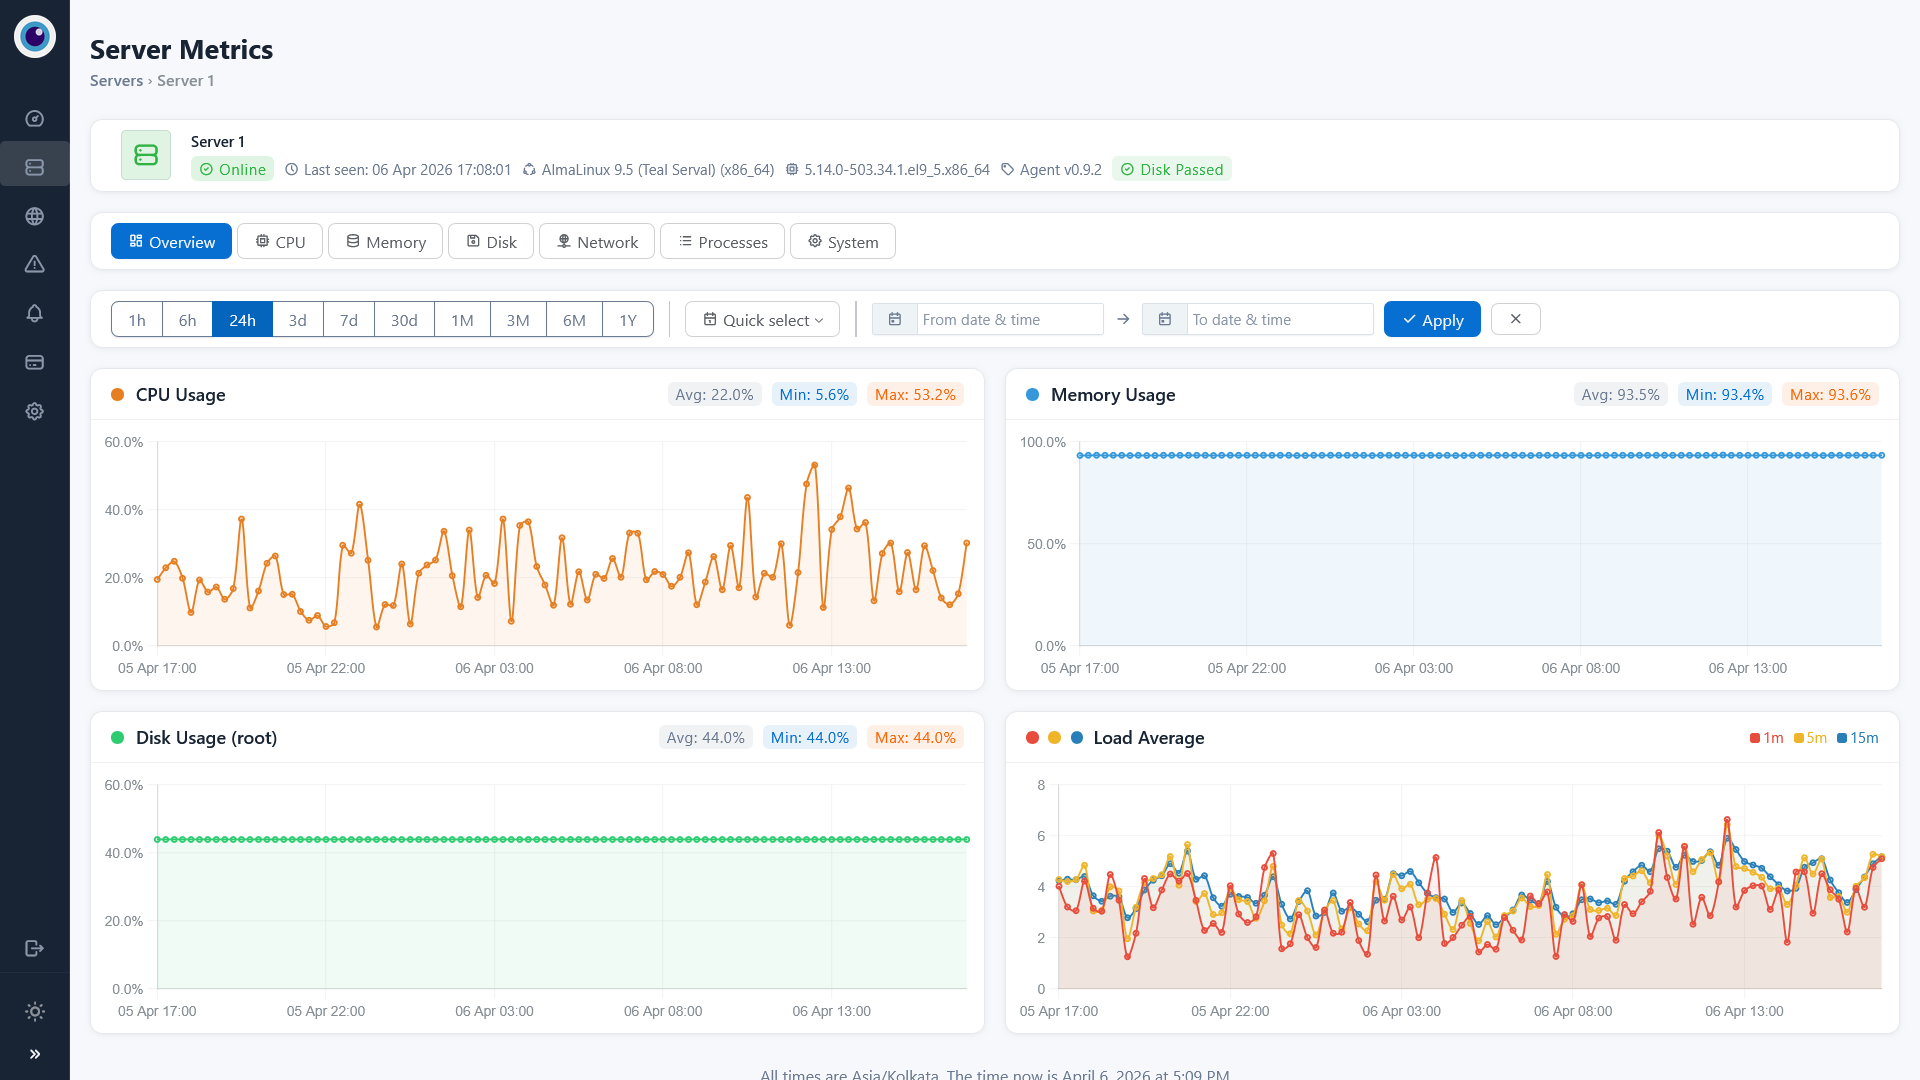The height and width of the screenshot is (1080, 1920).
Task: Open the Quick select dropdown
Action: [762, 320]
